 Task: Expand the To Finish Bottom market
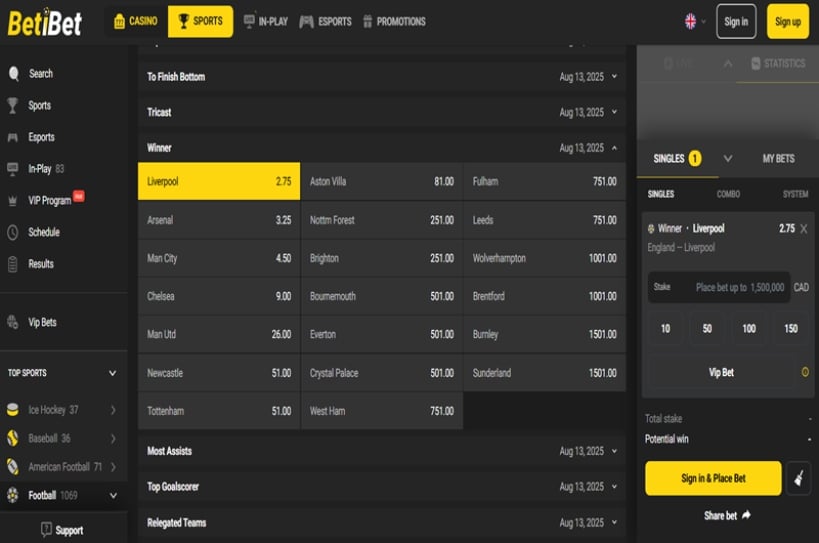pyautogui.click(x=382, y=77)
